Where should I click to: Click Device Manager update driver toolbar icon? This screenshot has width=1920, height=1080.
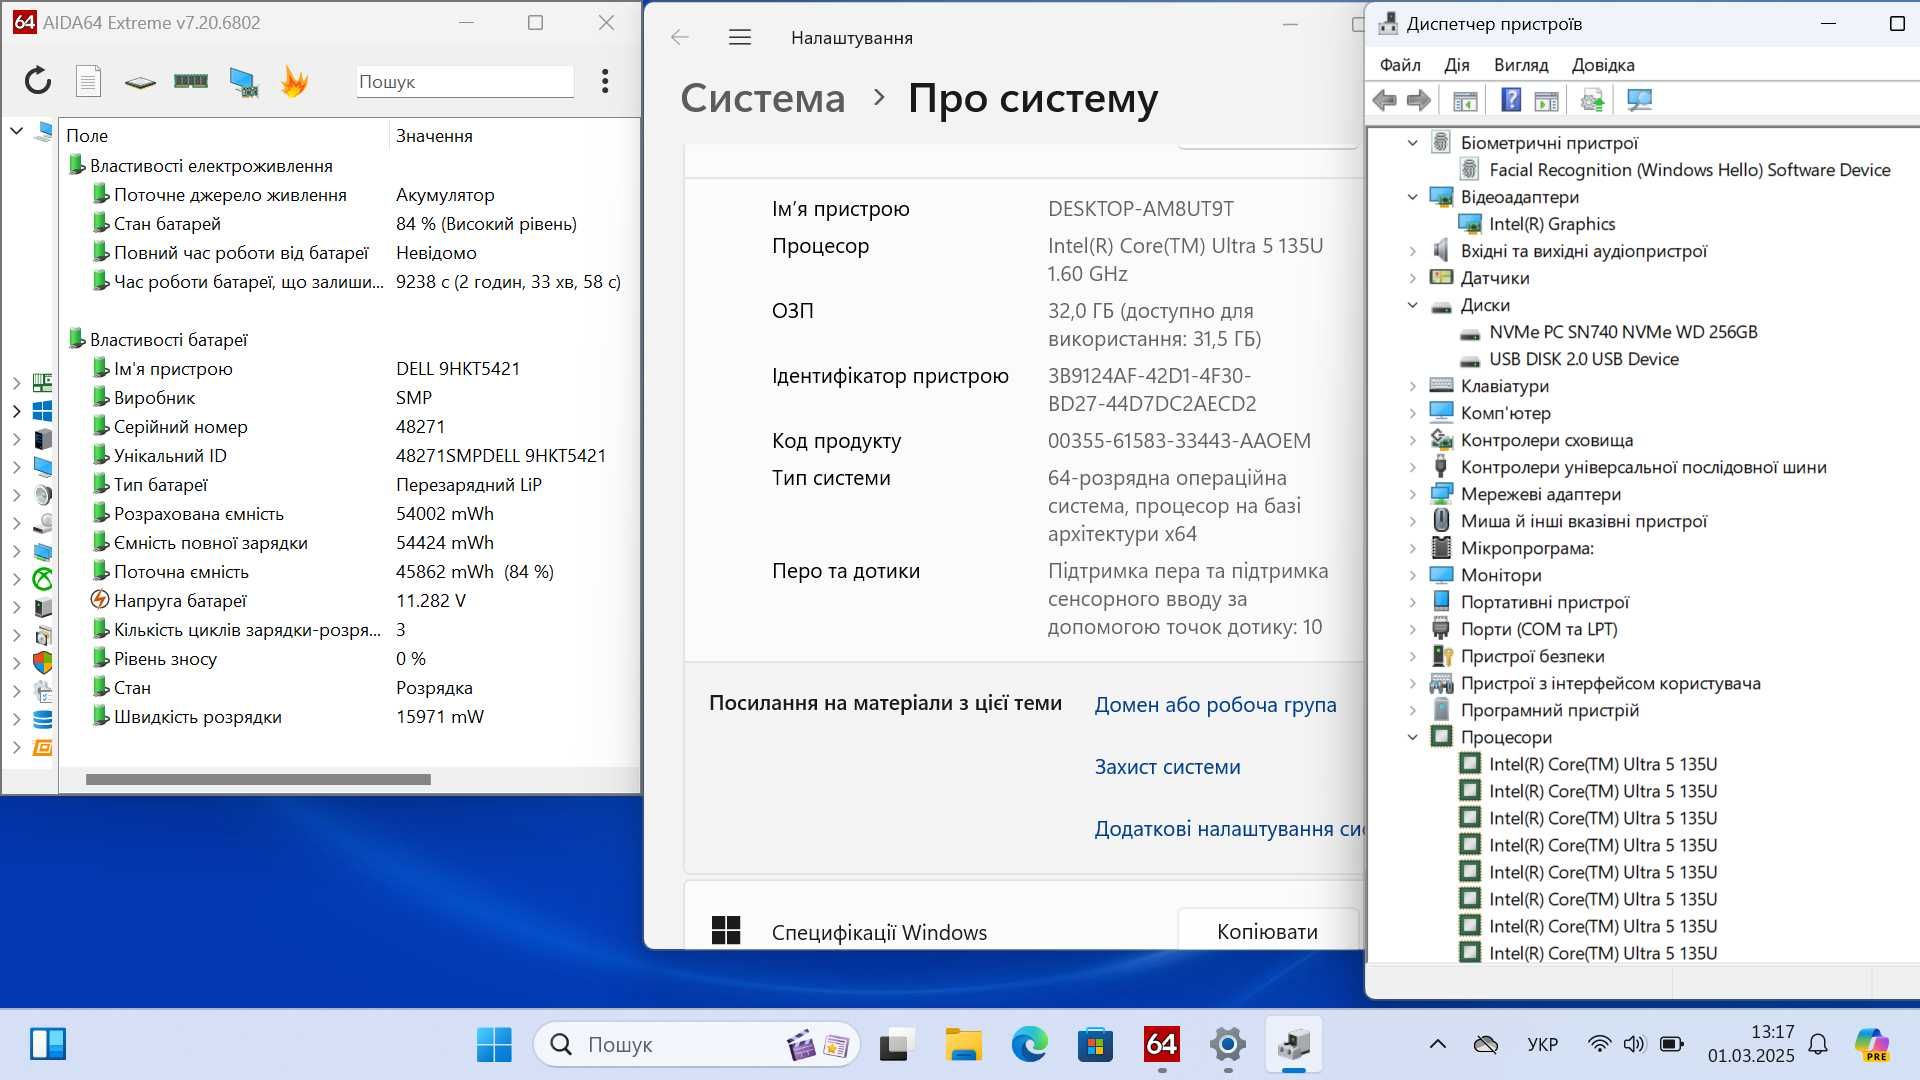[x=1592, y=100]
